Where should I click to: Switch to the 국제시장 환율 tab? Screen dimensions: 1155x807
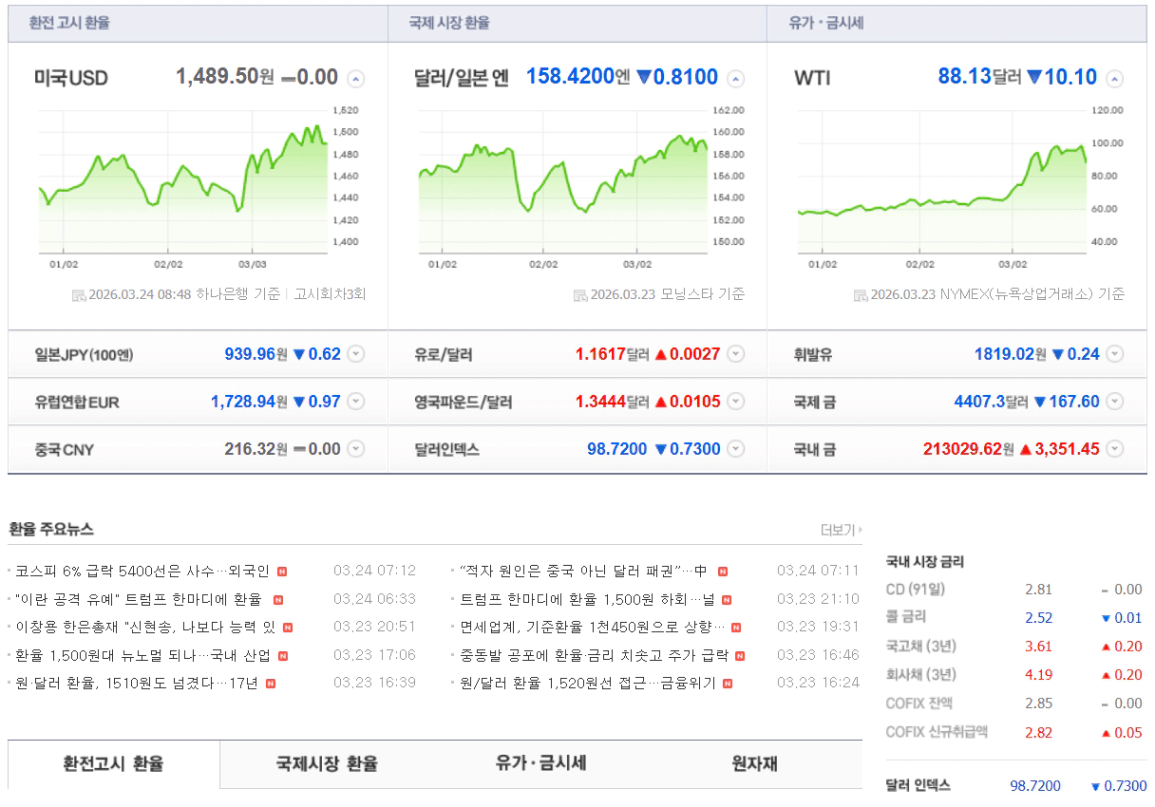coord(326,764)
